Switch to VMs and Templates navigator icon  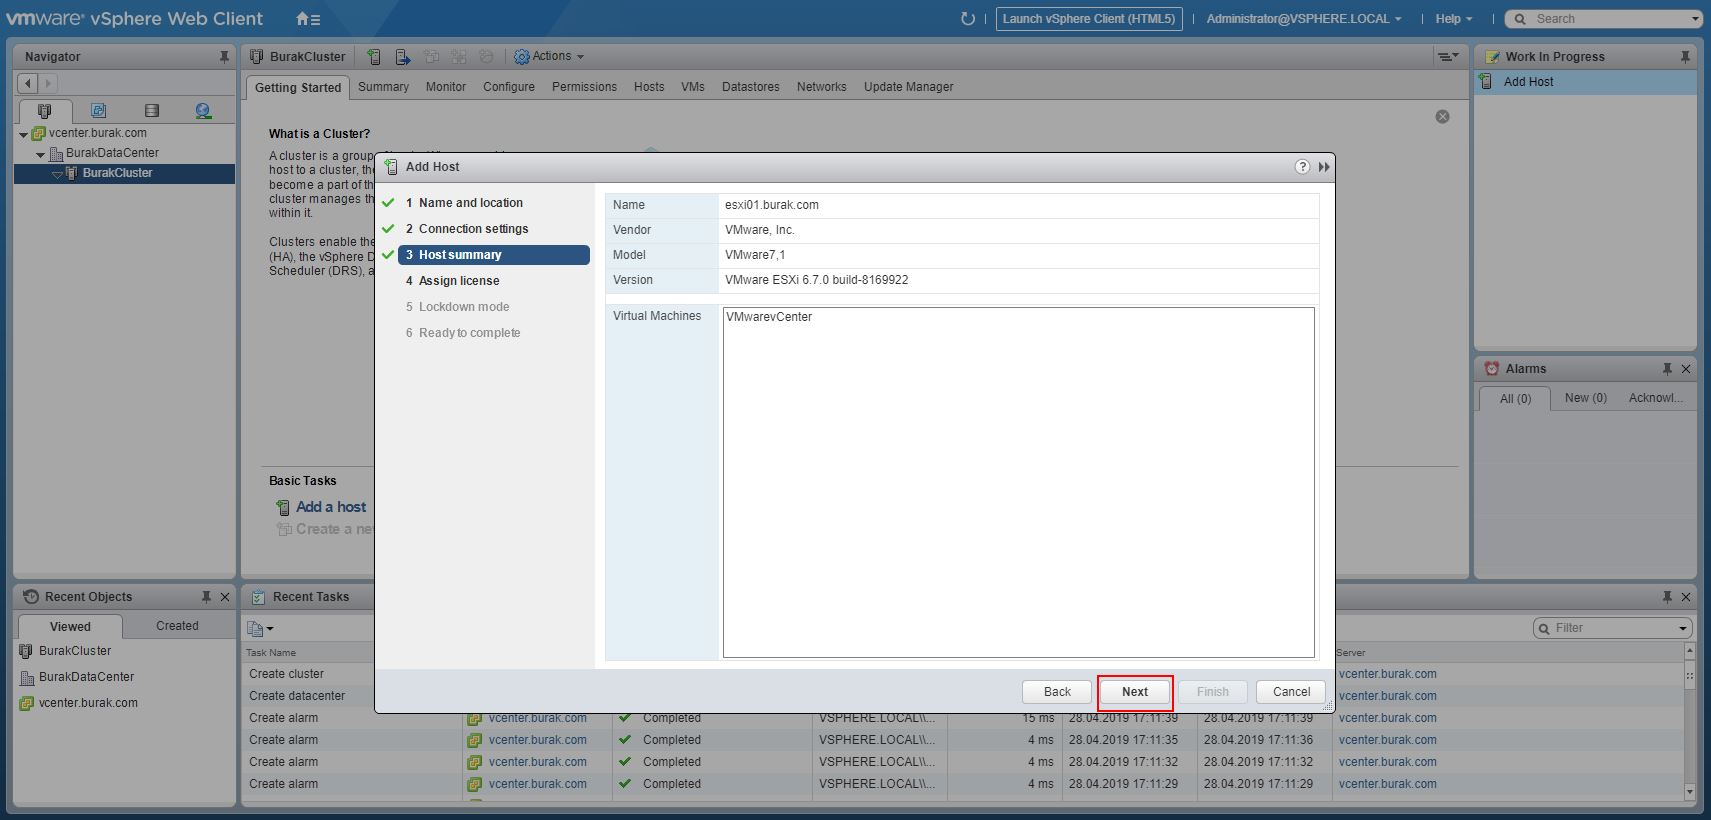[98, 111]
